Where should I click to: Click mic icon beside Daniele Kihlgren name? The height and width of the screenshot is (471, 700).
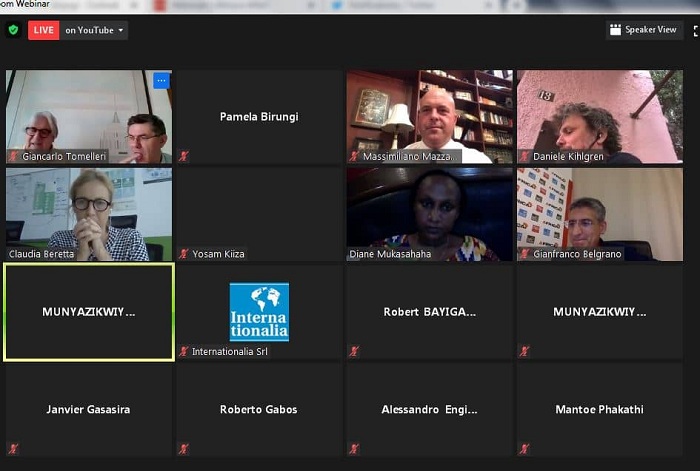click(x=524, y=156)
